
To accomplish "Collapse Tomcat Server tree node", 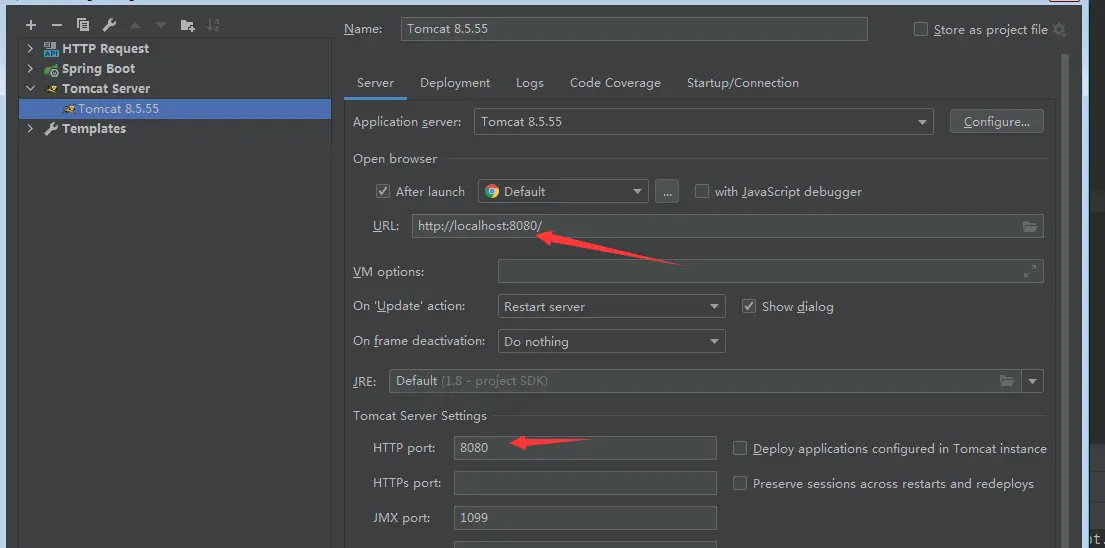I will (30, 89).
